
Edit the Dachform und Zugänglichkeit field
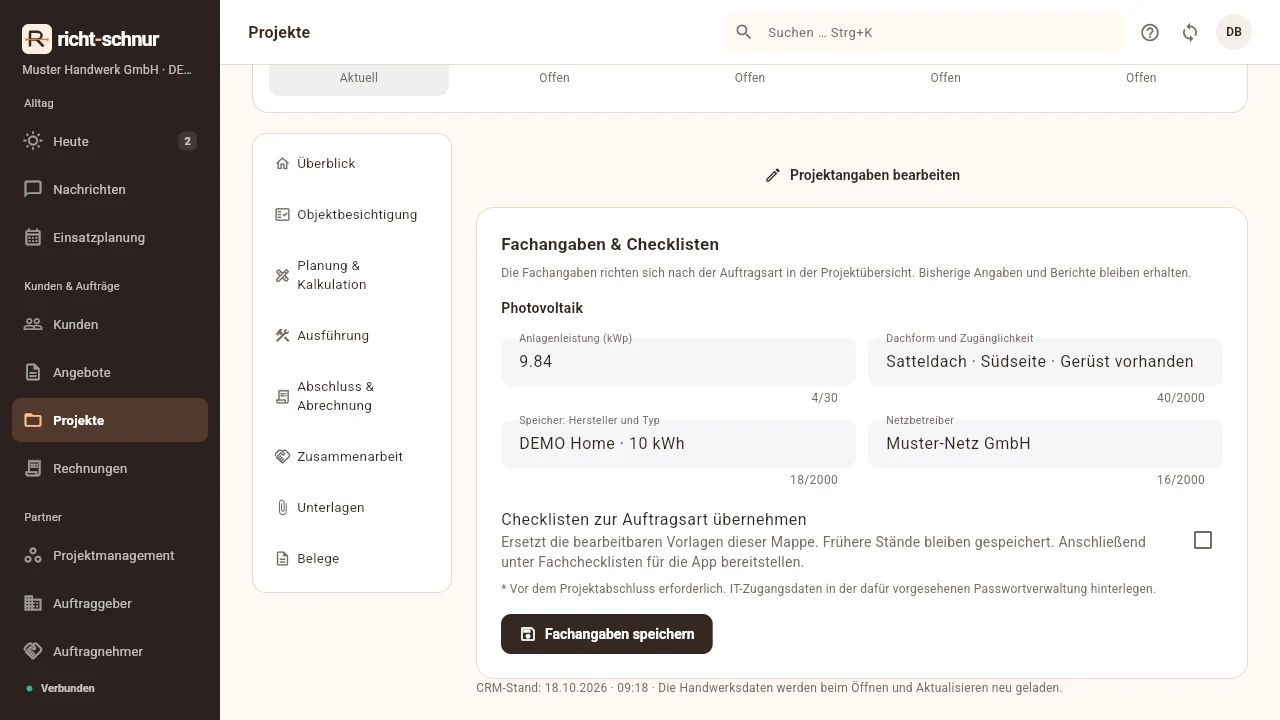coord(1045,362)
